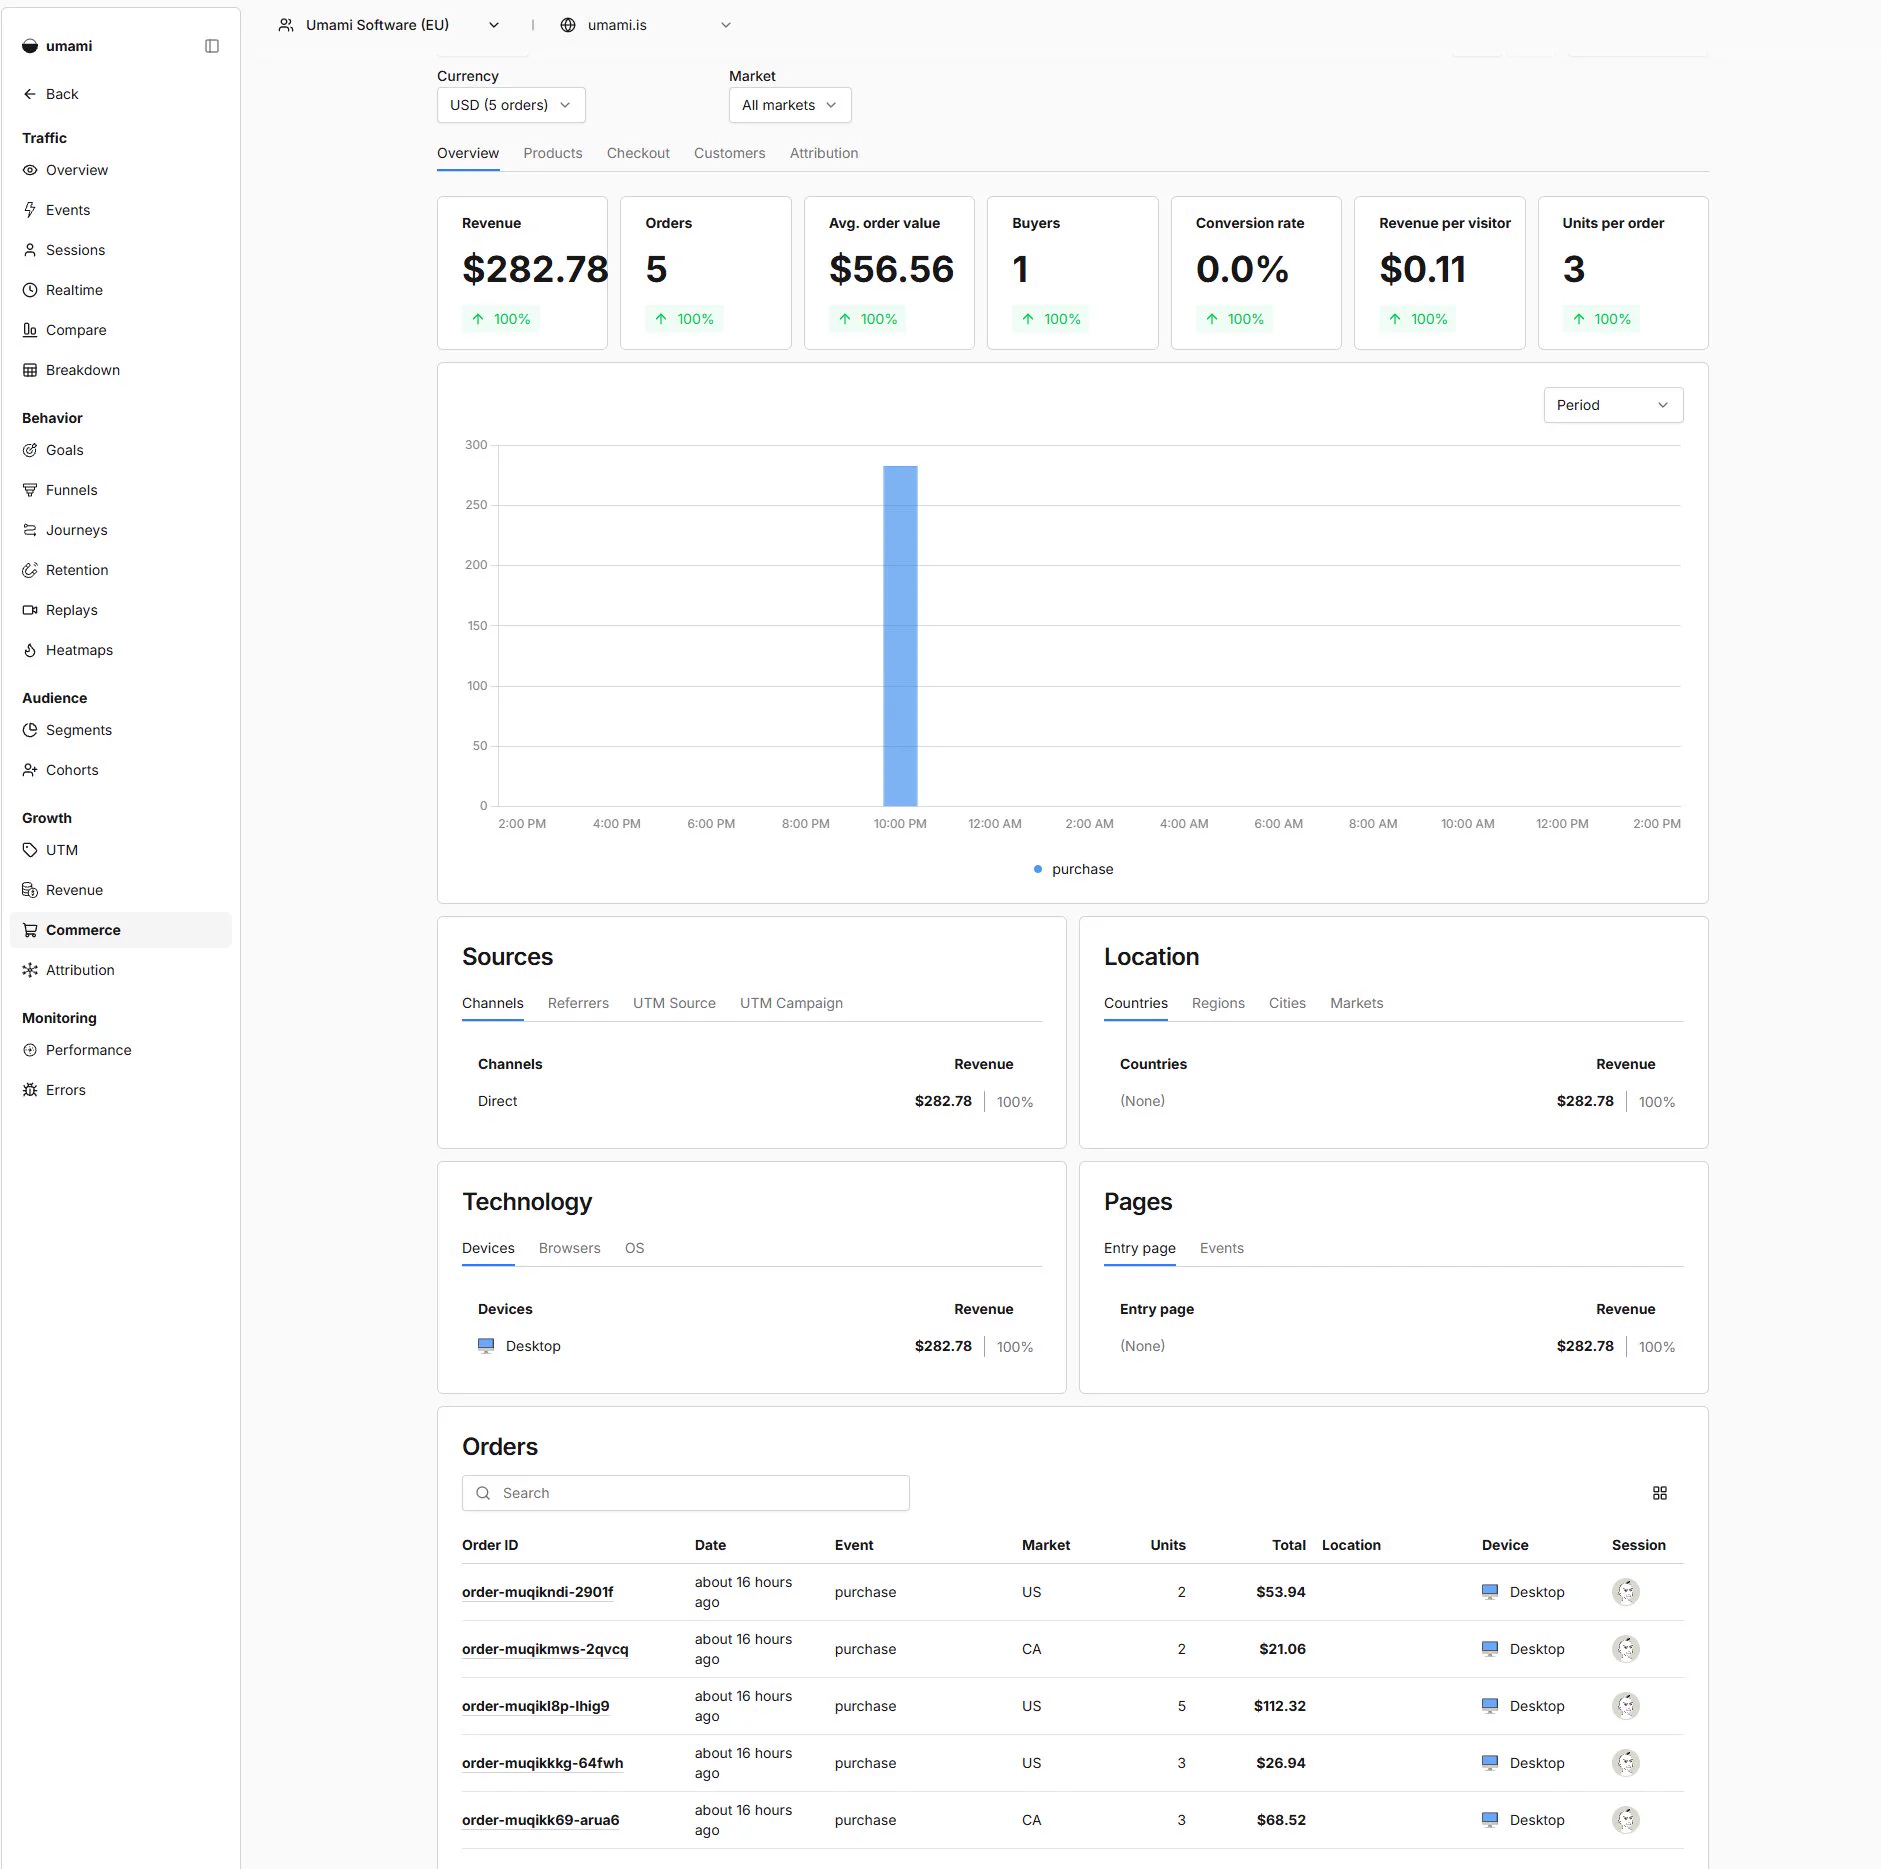Collapse the sidebar panel icon

pos(212,46)
